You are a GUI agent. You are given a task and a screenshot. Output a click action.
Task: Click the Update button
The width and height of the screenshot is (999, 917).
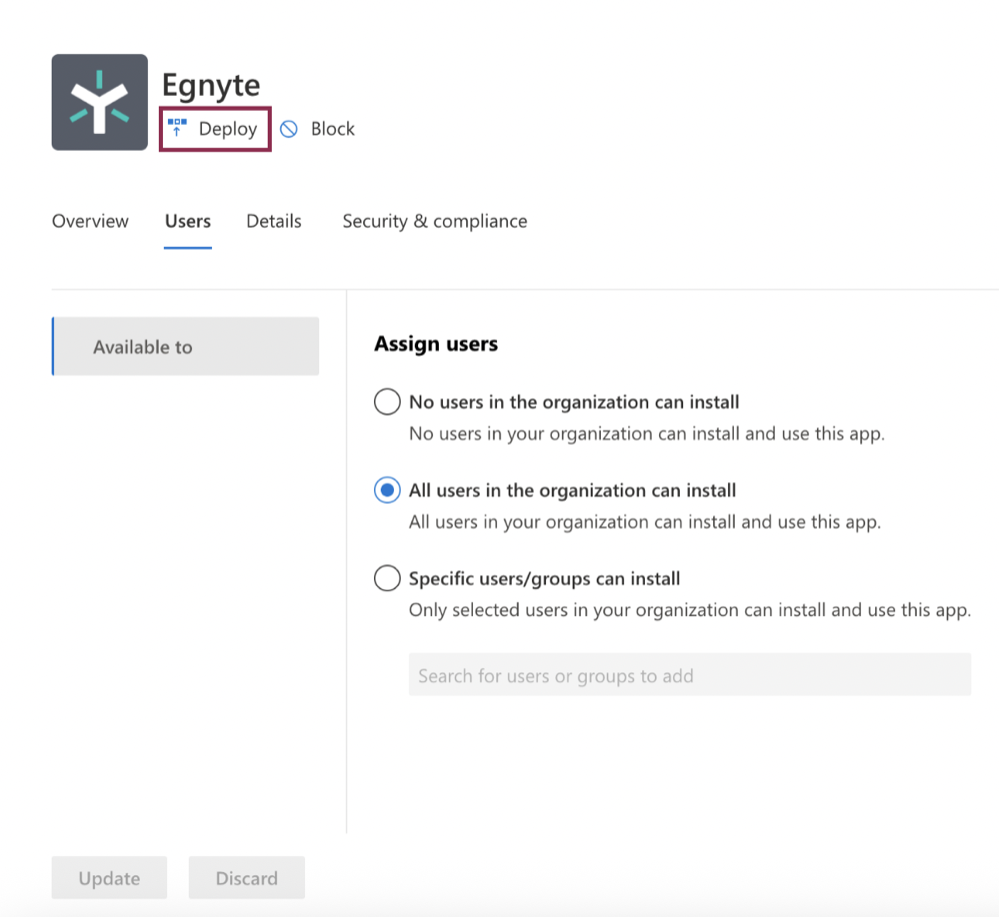[109, 877]
